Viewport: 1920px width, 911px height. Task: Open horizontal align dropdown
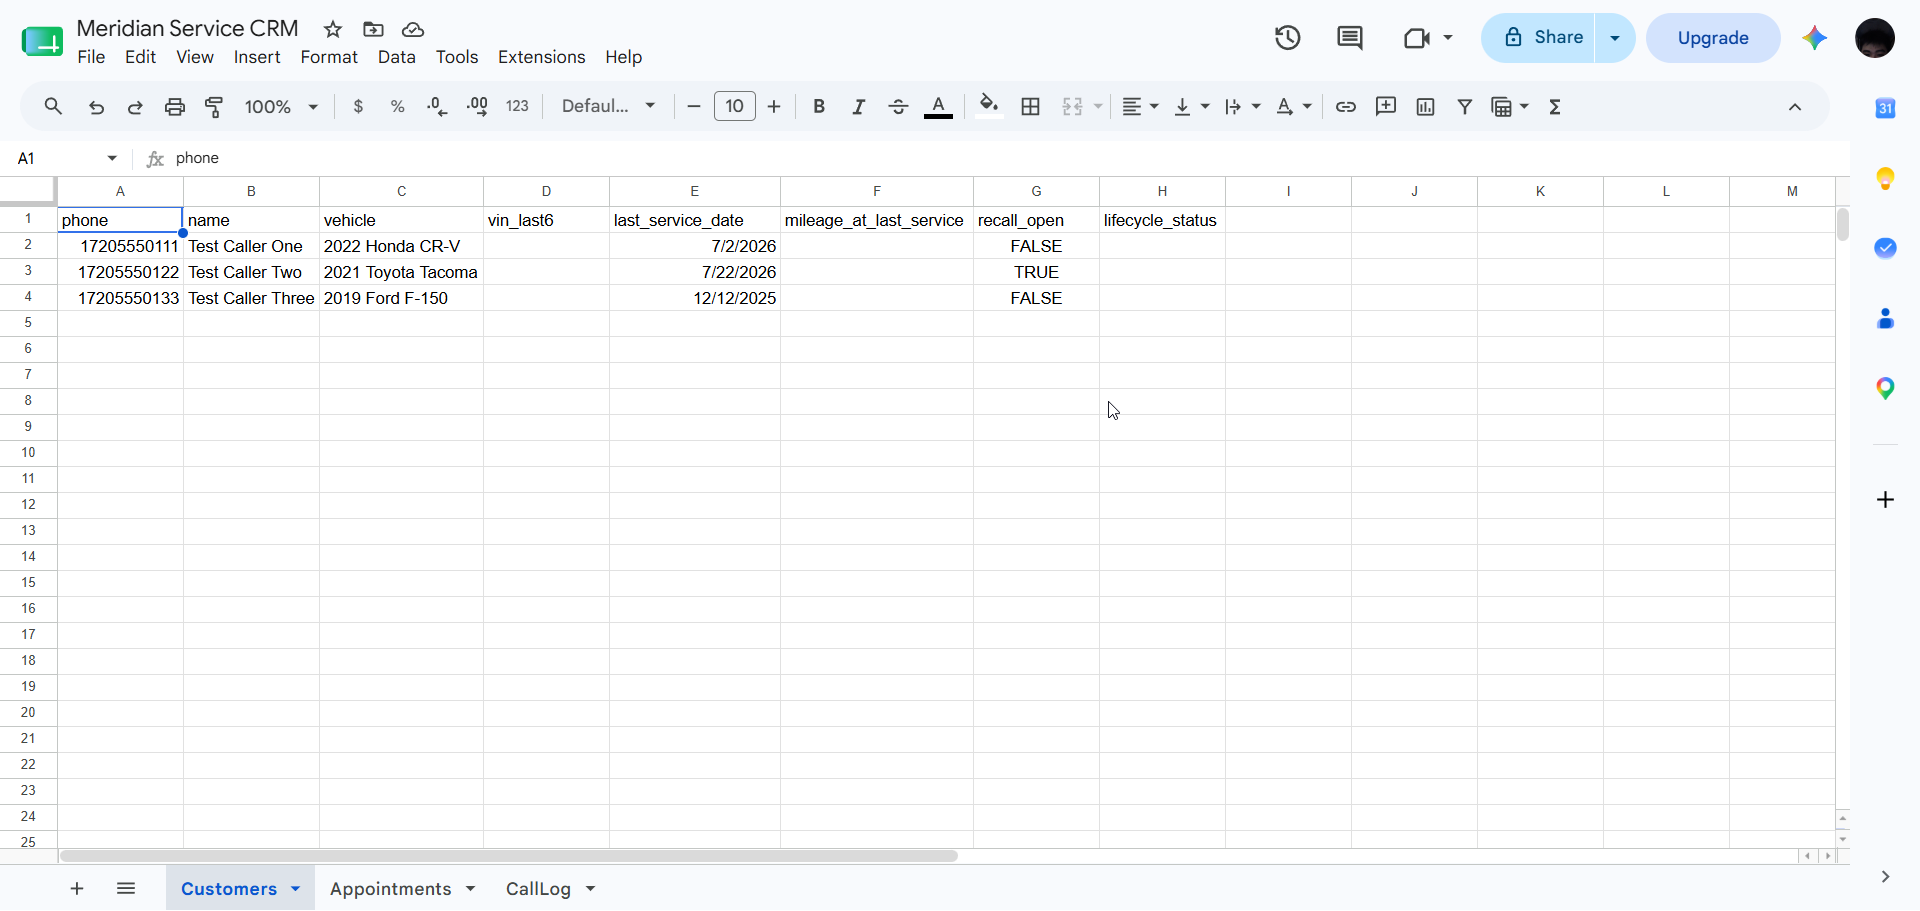[1140, 106]
